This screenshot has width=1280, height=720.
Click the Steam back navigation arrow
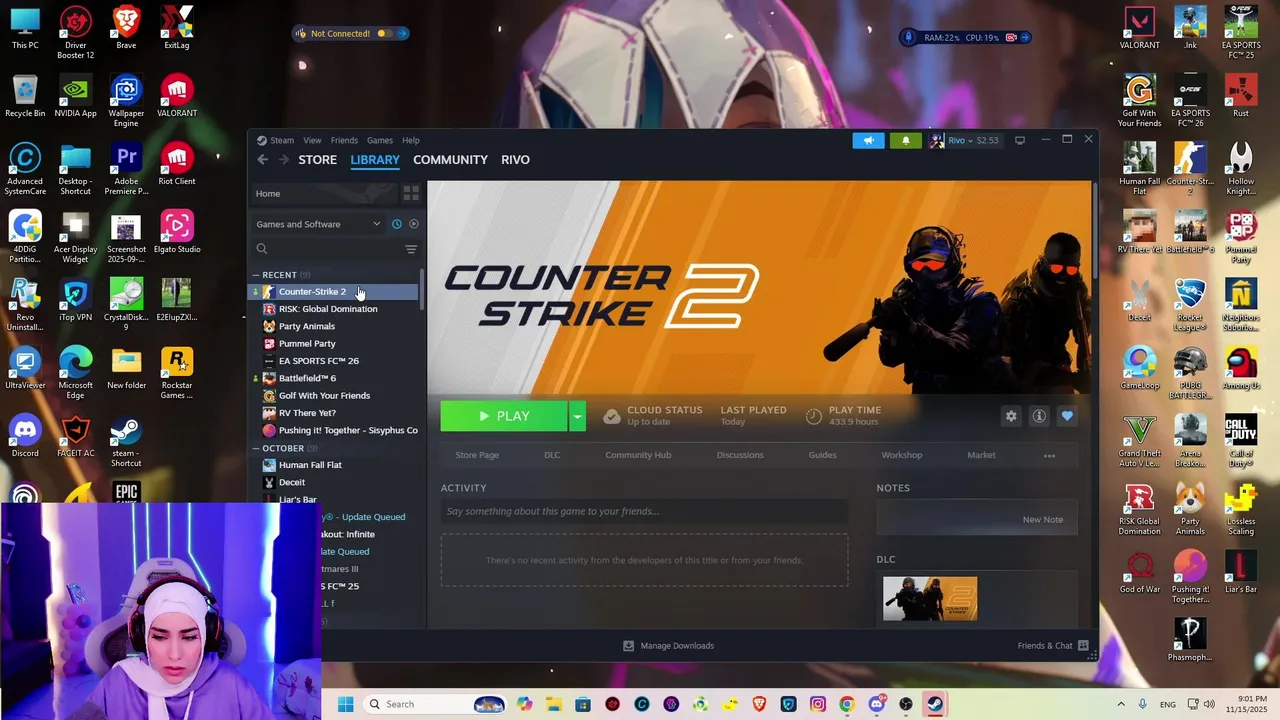[262, 160]
